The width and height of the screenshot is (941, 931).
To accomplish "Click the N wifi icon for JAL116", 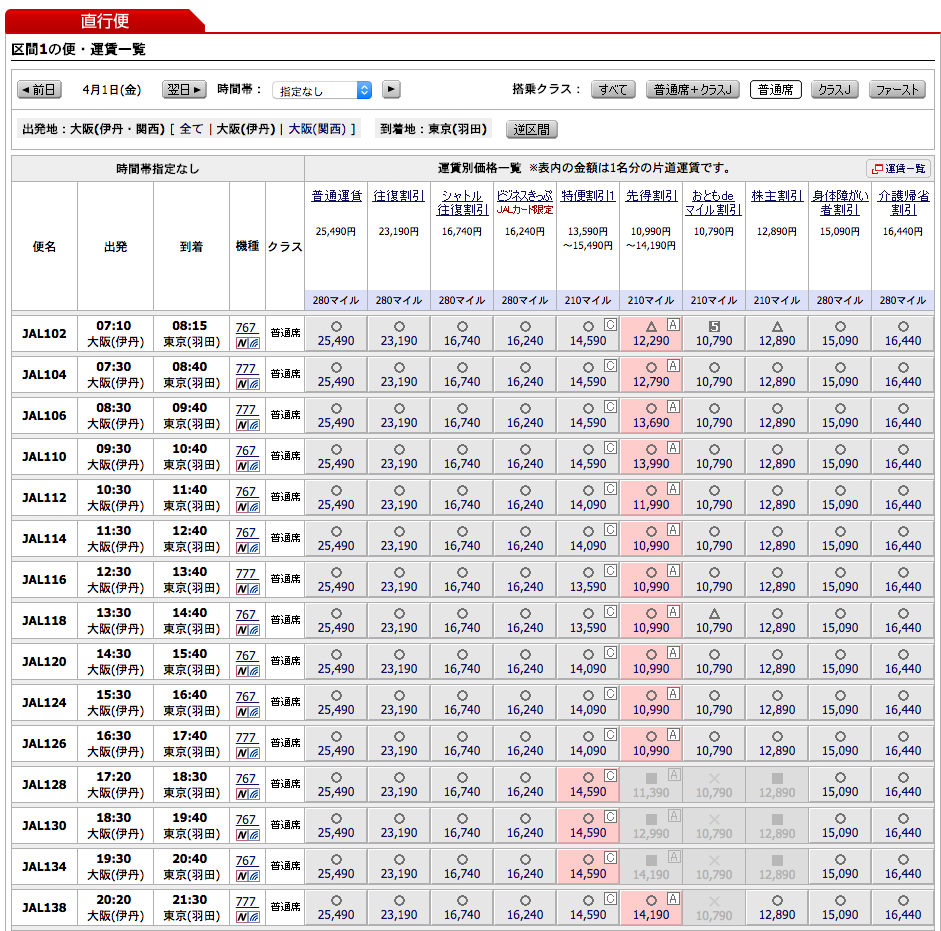I will [x=247, y=589].
